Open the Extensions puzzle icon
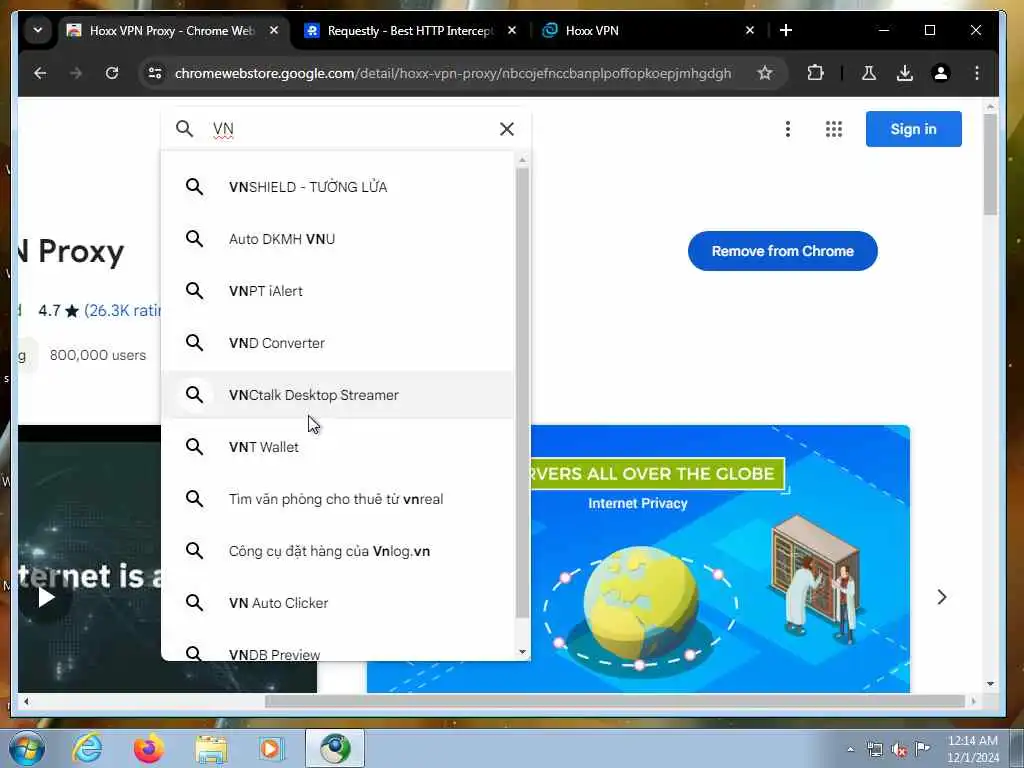This screenshot has height=768, width=1024. click(815, 73)
